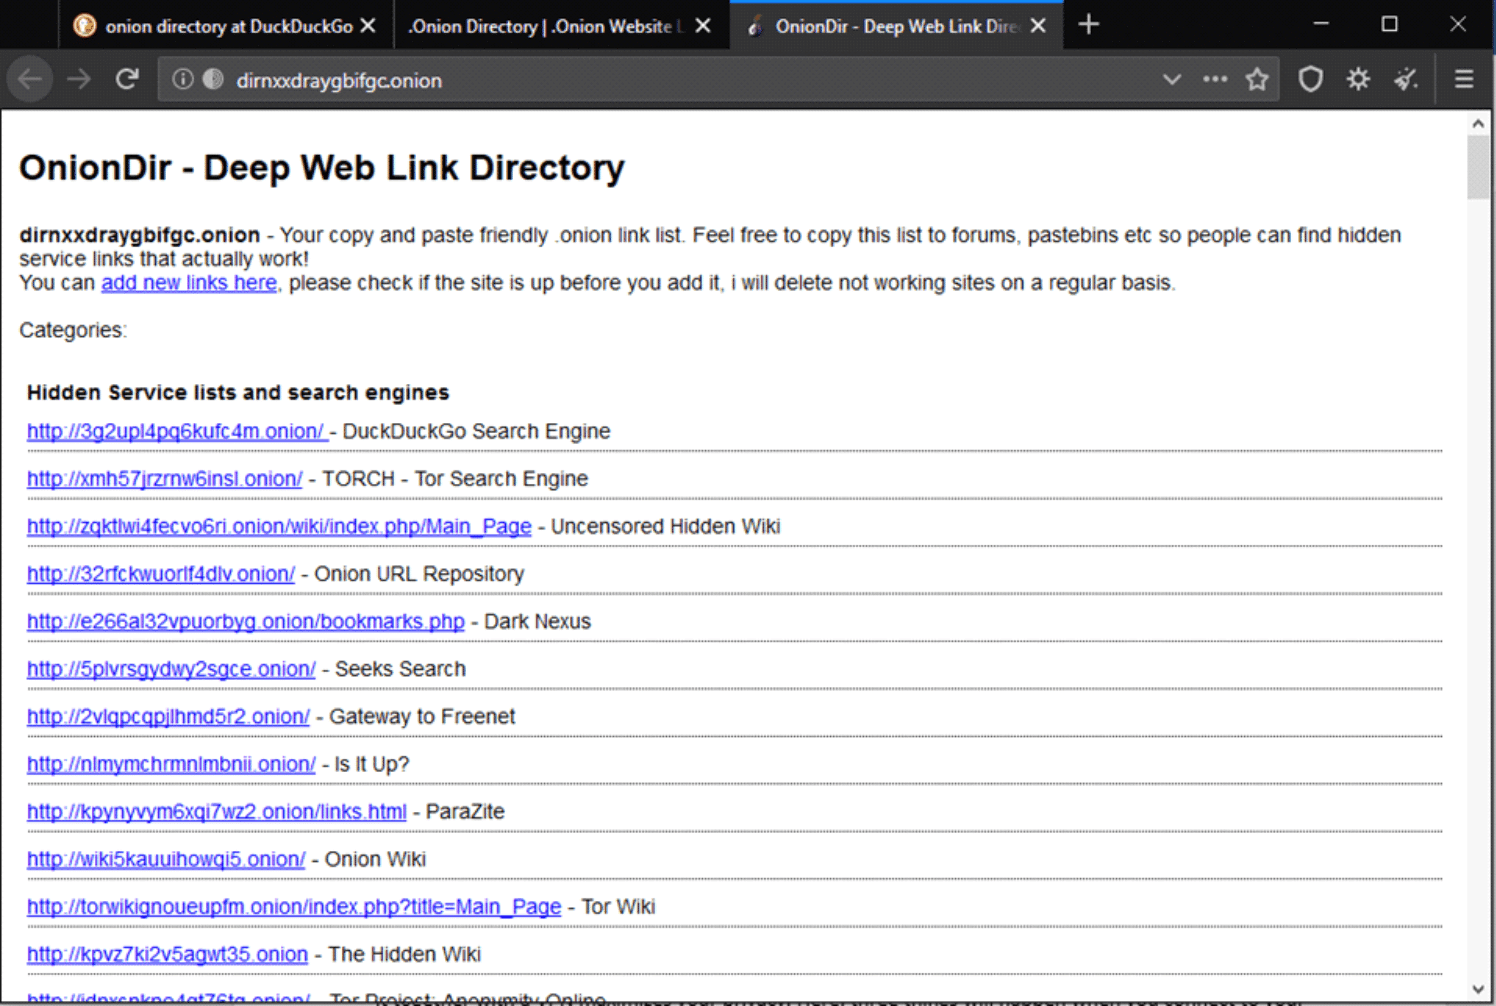Open the Seeks Search onion link
The height and width of the screenshot is (1006, 1496).
coord(171,669)
